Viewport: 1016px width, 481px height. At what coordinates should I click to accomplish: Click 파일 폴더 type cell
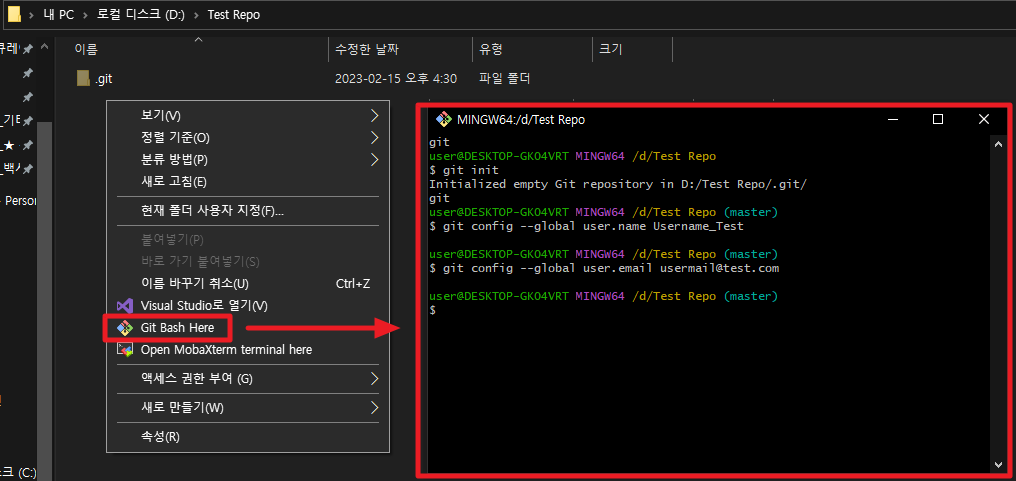(x=505, y=78)
